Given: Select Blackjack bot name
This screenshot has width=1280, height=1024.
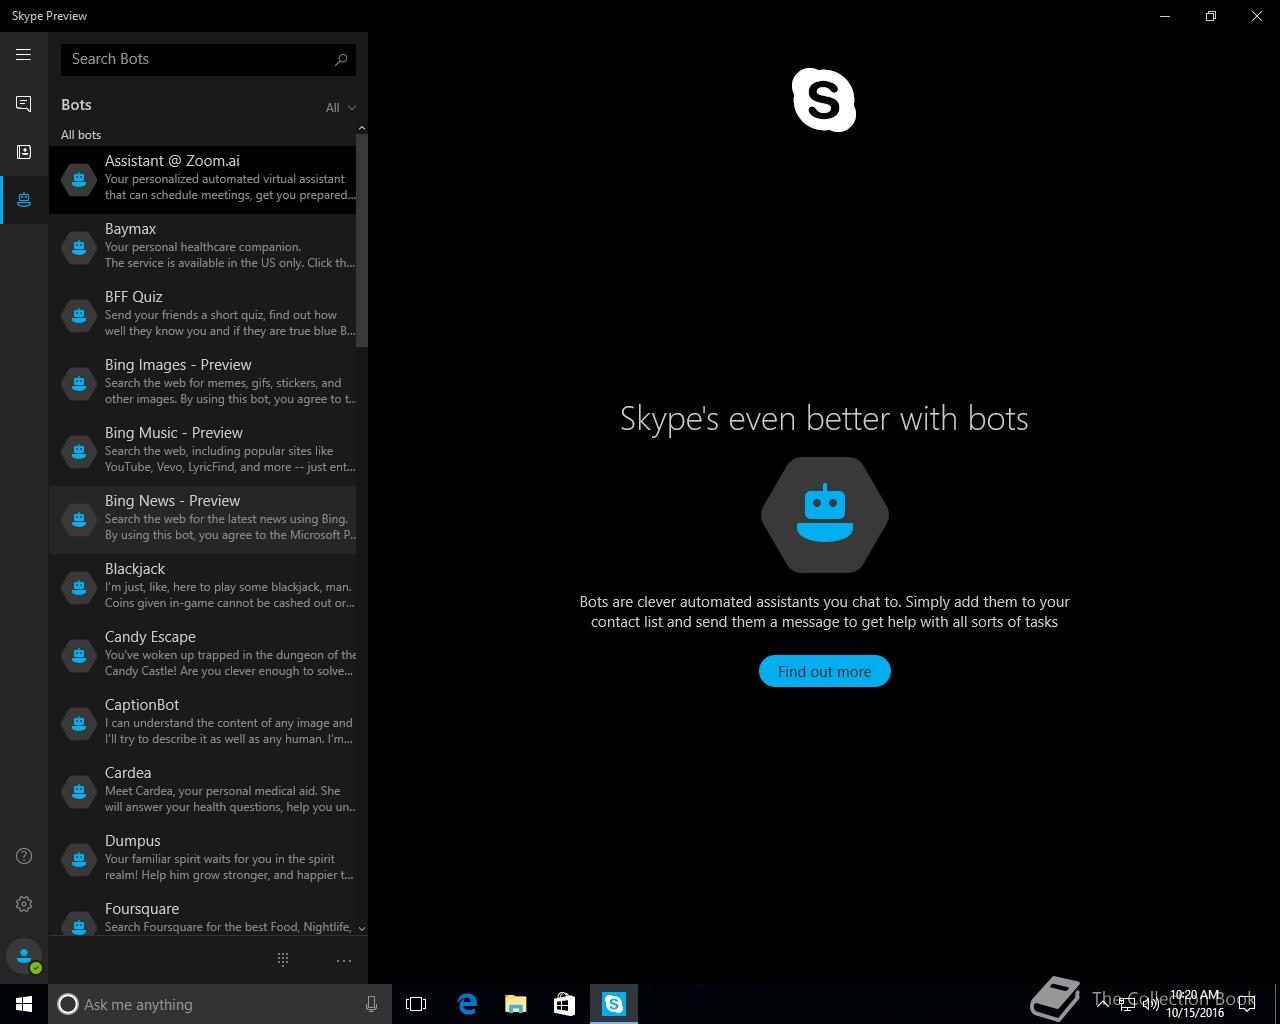Looking at the screenshot, I should tap(135, 569).
